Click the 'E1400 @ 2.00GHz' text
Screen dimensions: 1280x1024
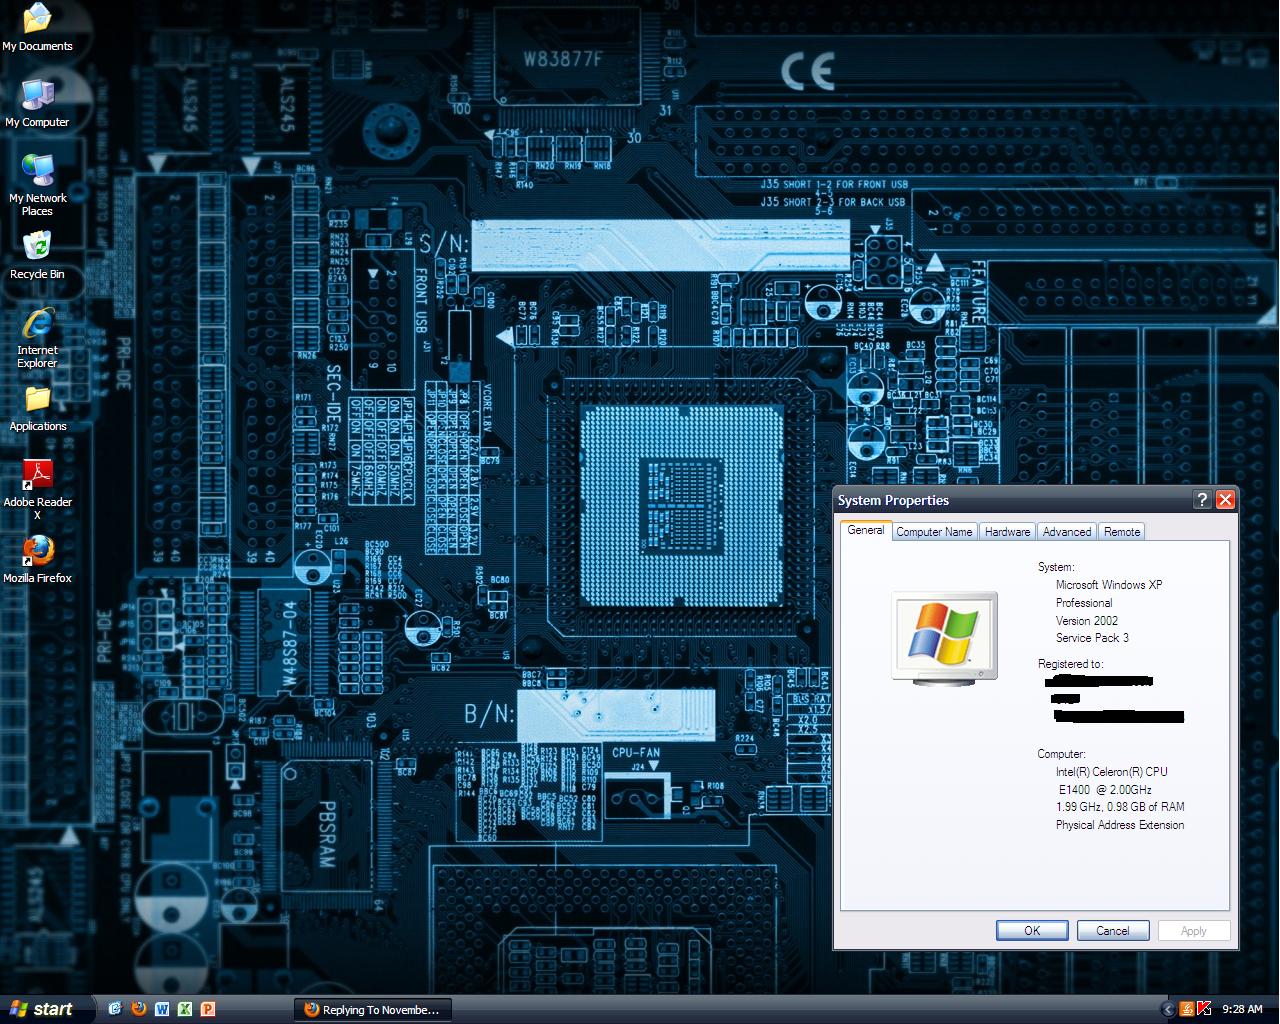click(x=1105, y=790)
